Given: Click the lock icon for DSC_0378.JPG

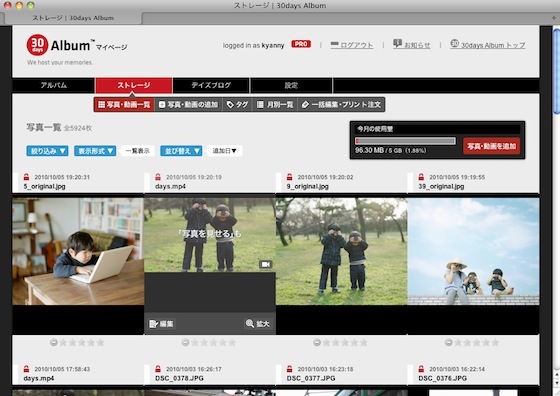Looking at the screenshot, I should [158, 369].
